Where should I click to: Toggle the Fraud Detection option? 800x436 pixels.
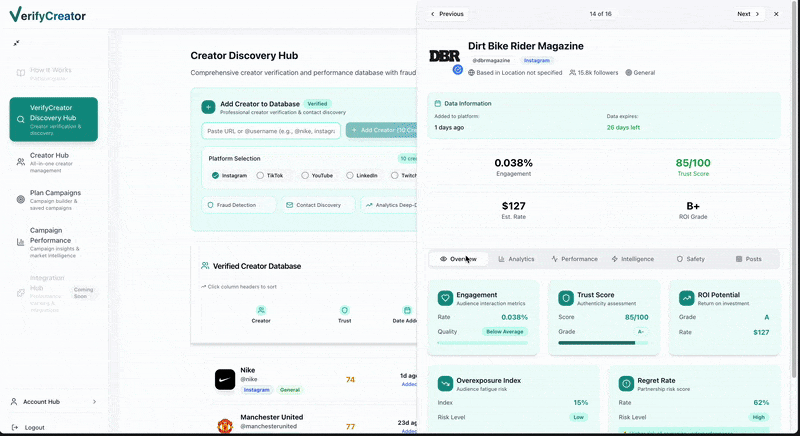(238, 205)
